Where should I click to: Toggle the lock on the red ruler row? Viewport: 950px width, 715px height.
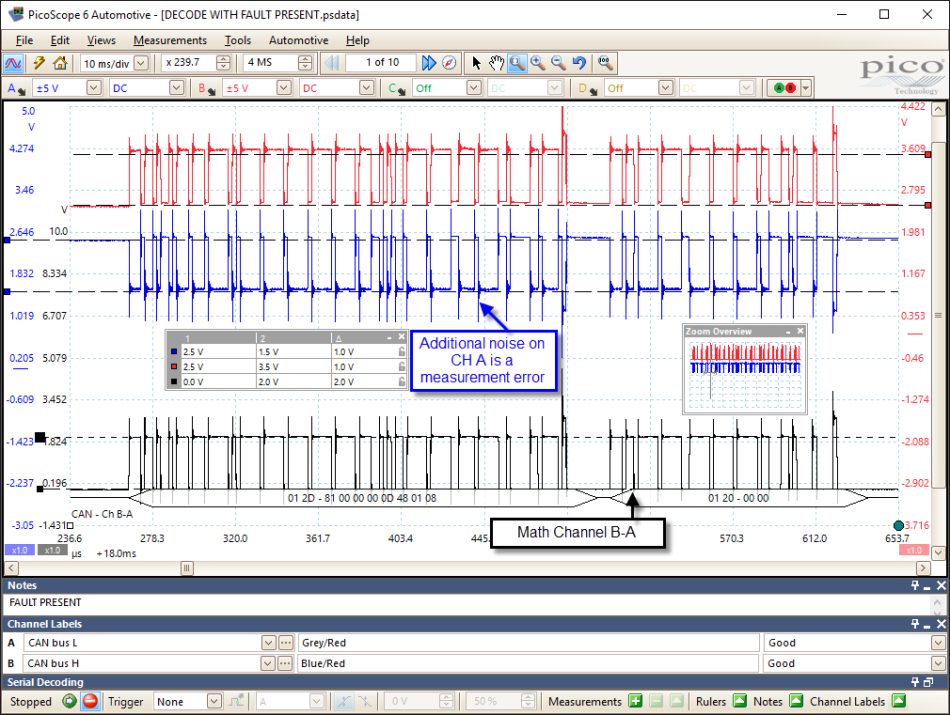point(401,367)
